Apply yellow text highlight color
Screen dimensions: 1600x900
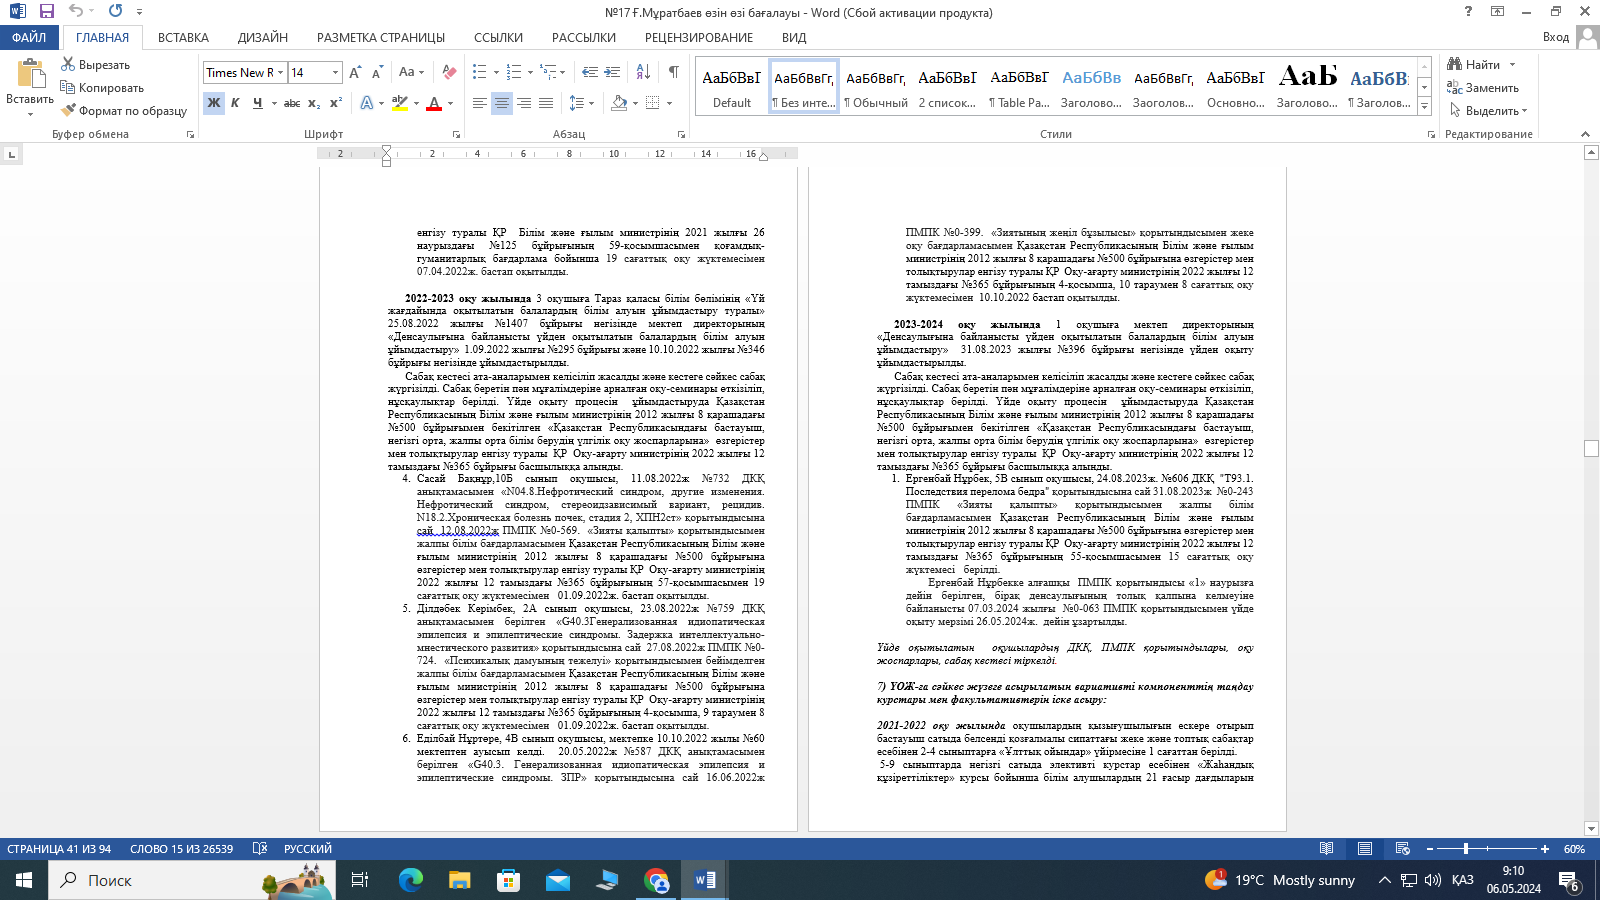click(x=400, y=102)
